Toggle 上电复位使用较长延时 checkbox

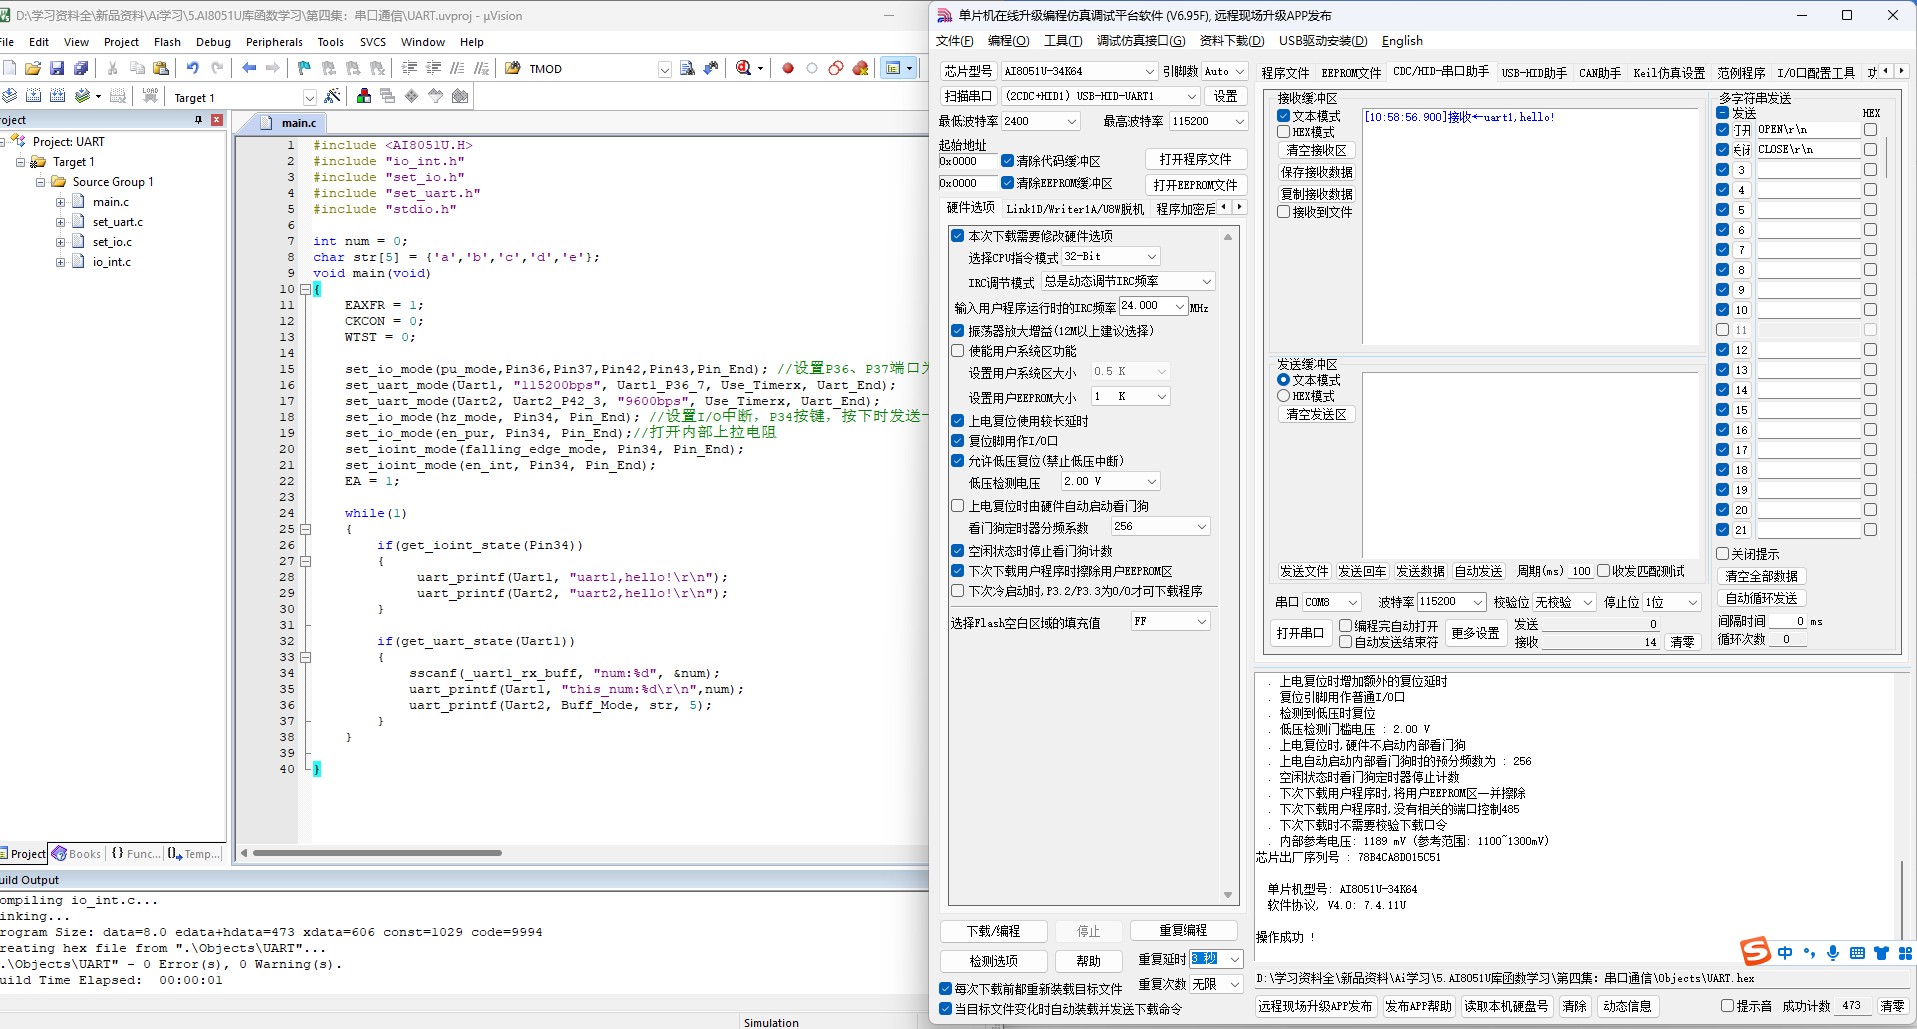pos(958,421)
